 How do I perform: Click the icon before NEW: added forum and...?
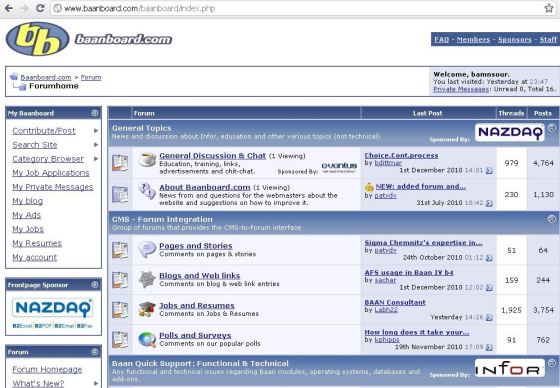coord(369,186)
